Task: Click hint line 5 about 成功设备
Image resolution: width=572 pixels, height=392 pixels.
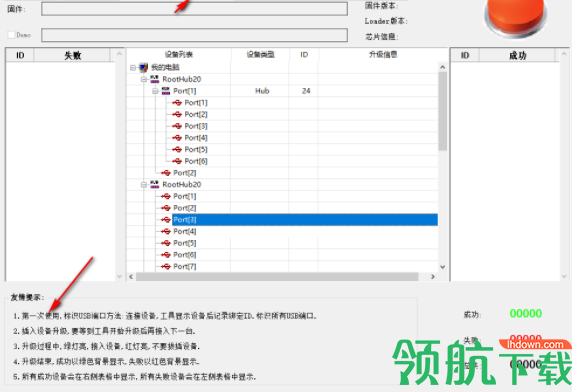Action: click(135, 377)
